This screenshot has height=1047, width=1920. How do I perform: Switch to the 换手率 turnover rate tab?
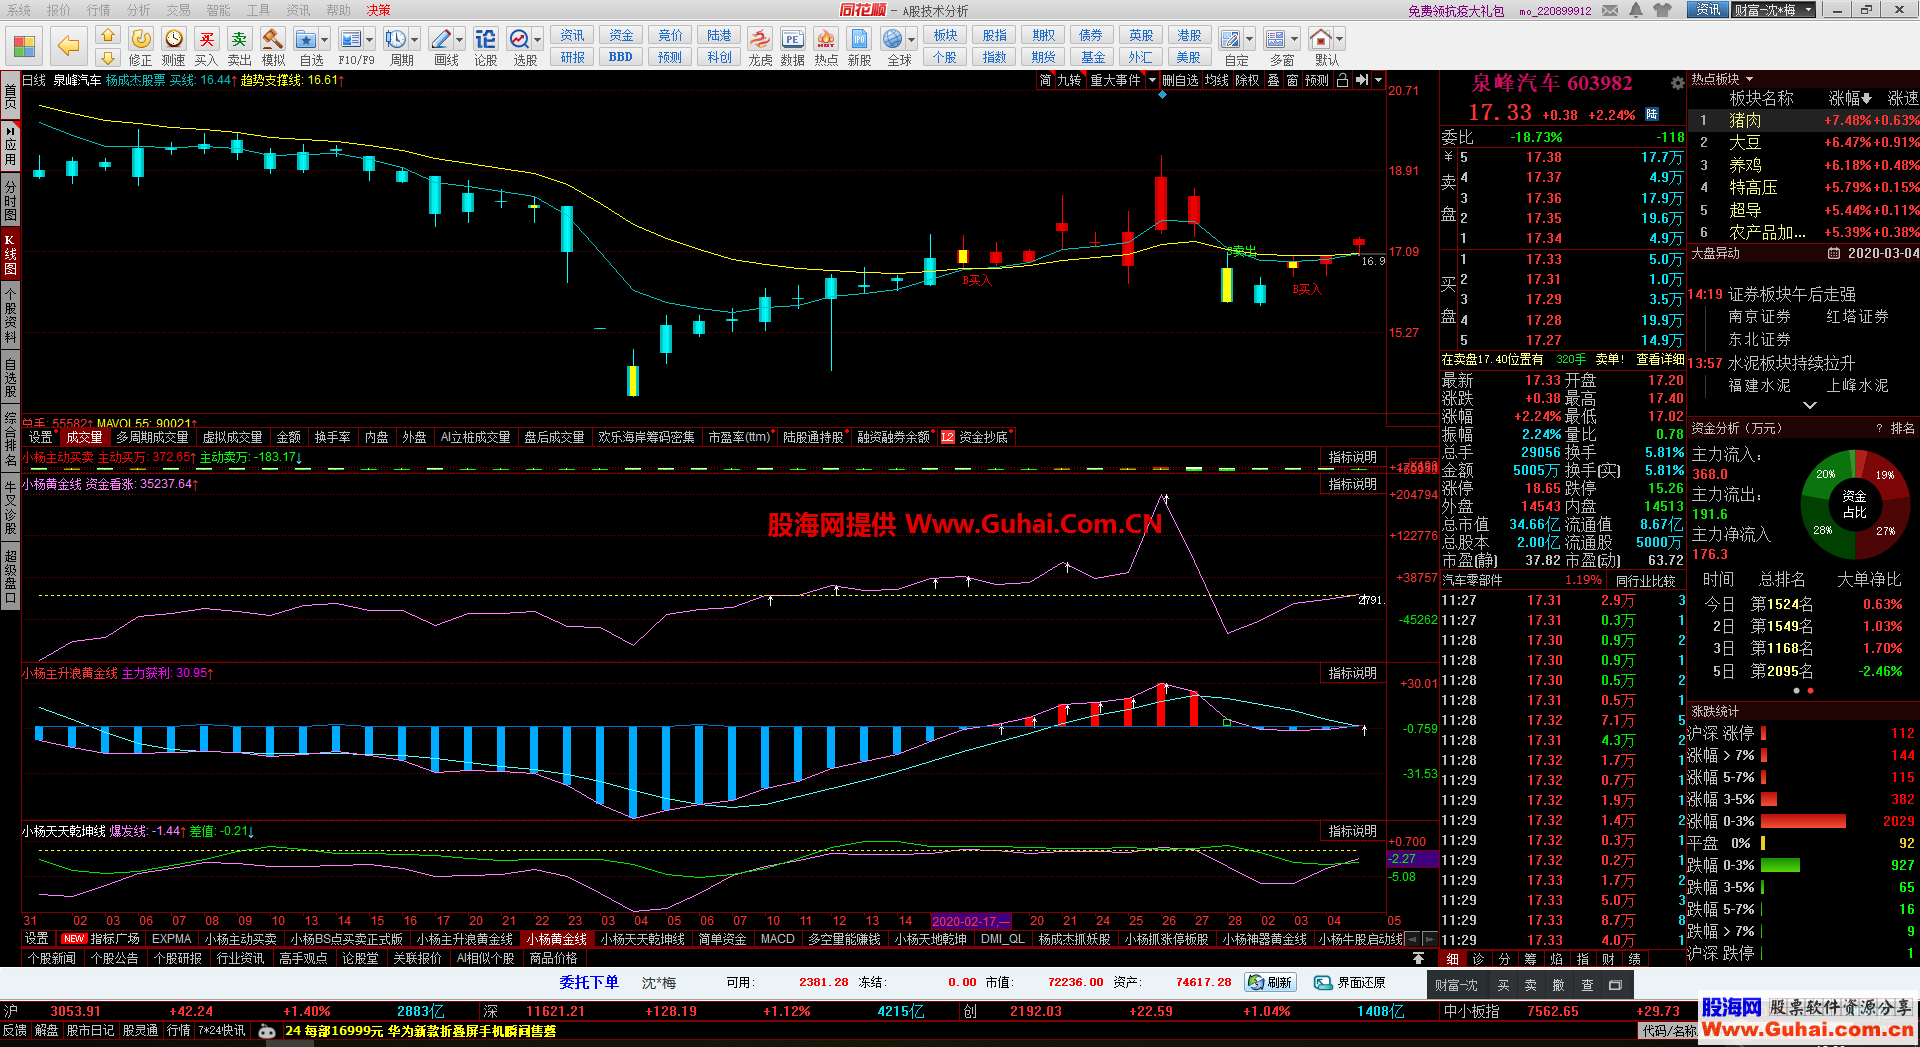pos(332,437)
